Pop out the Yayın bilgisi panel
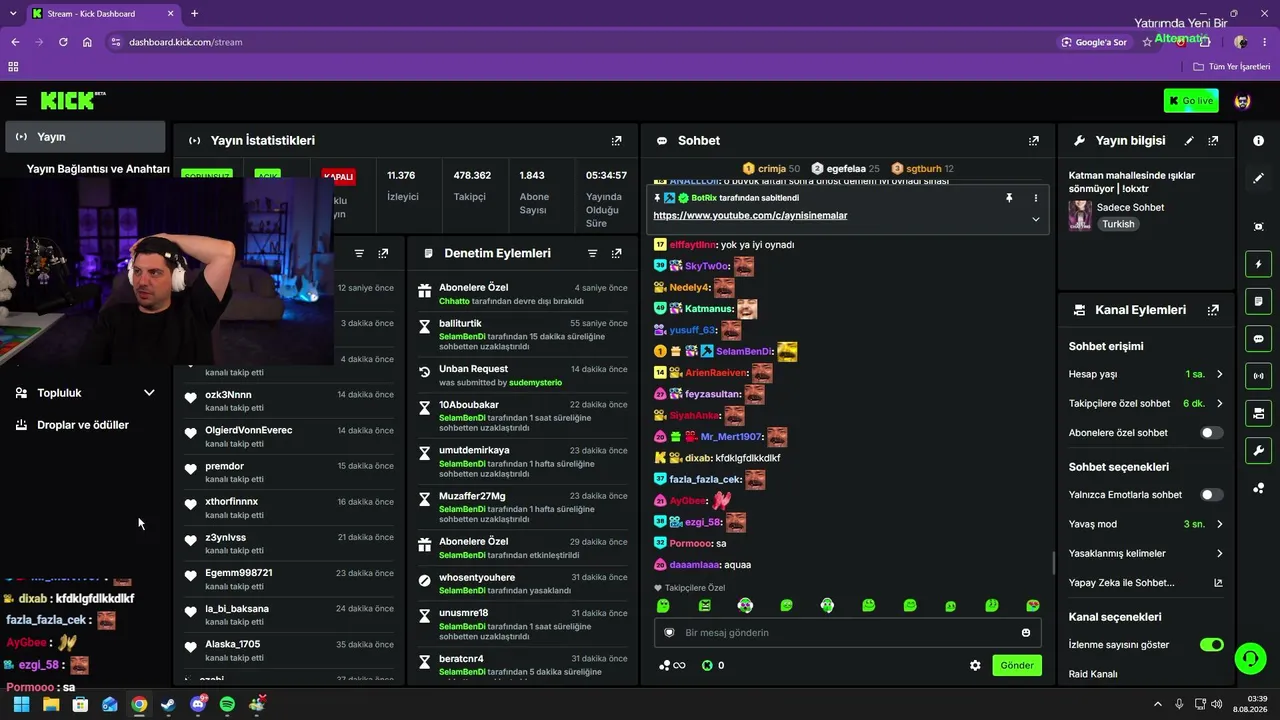Viewport: 1280px width, 720px height. (1213, 141)
